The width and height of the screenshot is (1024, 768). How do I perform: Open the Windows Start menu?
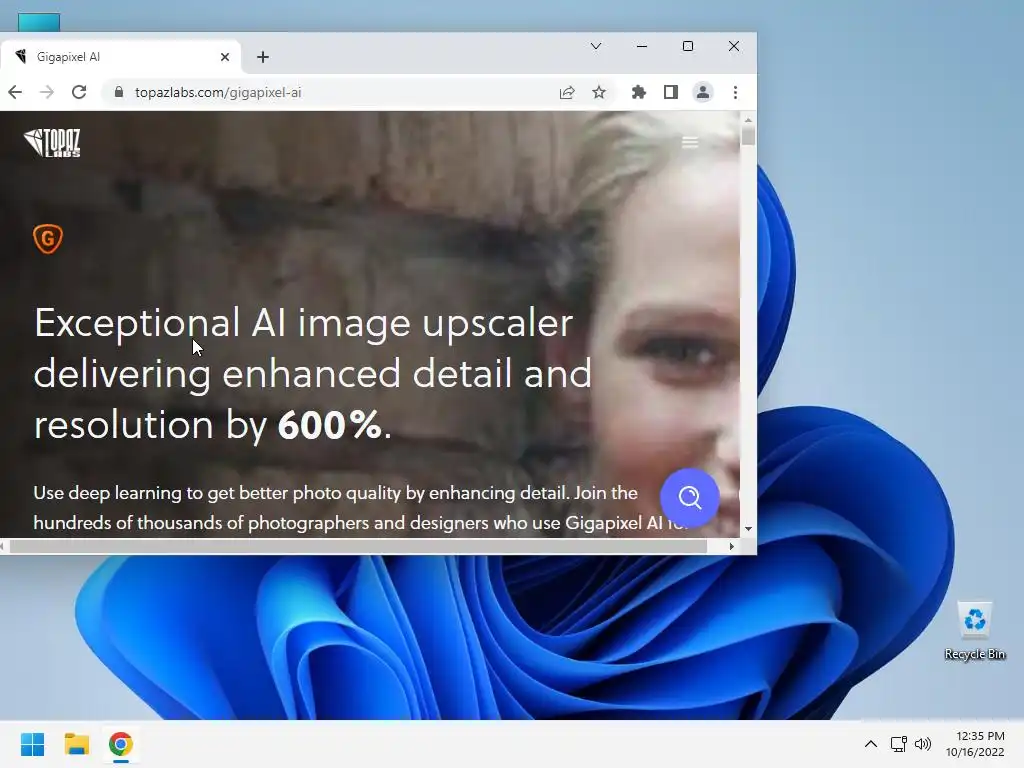(x=32, y=744)
